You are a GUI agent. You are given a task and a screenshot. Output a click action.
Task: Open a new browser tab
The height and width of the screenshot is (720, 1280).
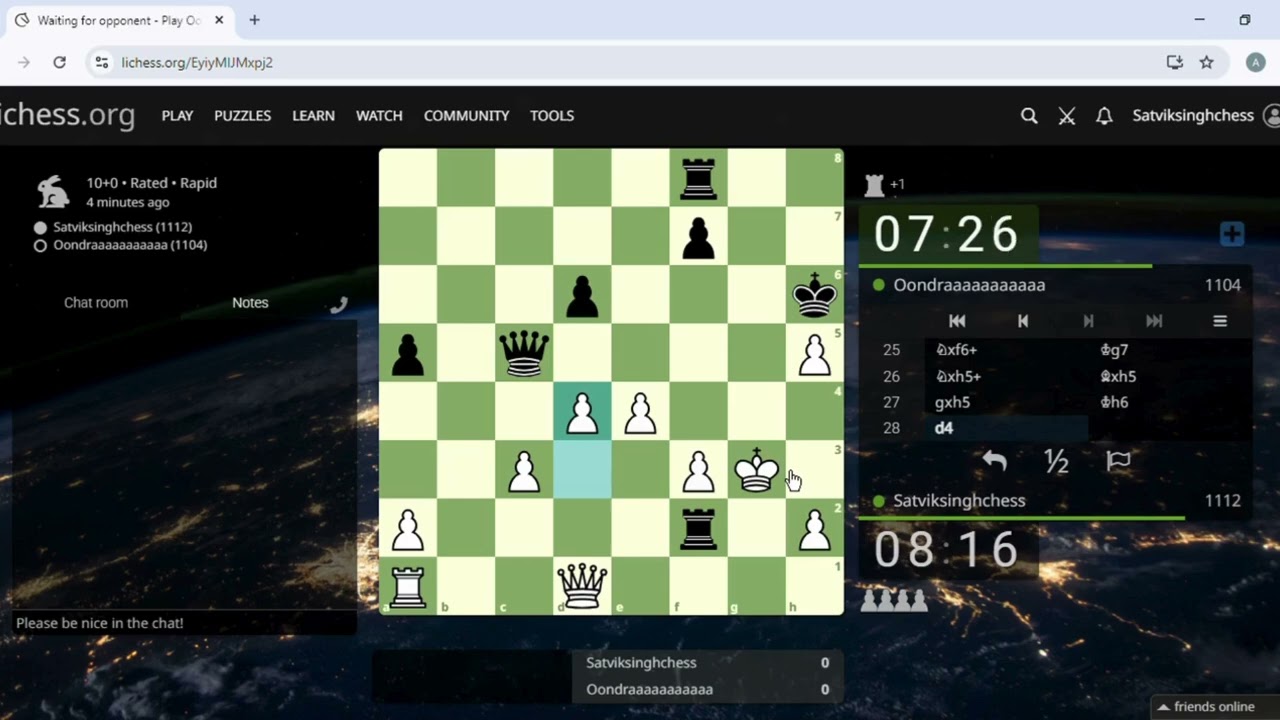(254, 20)
